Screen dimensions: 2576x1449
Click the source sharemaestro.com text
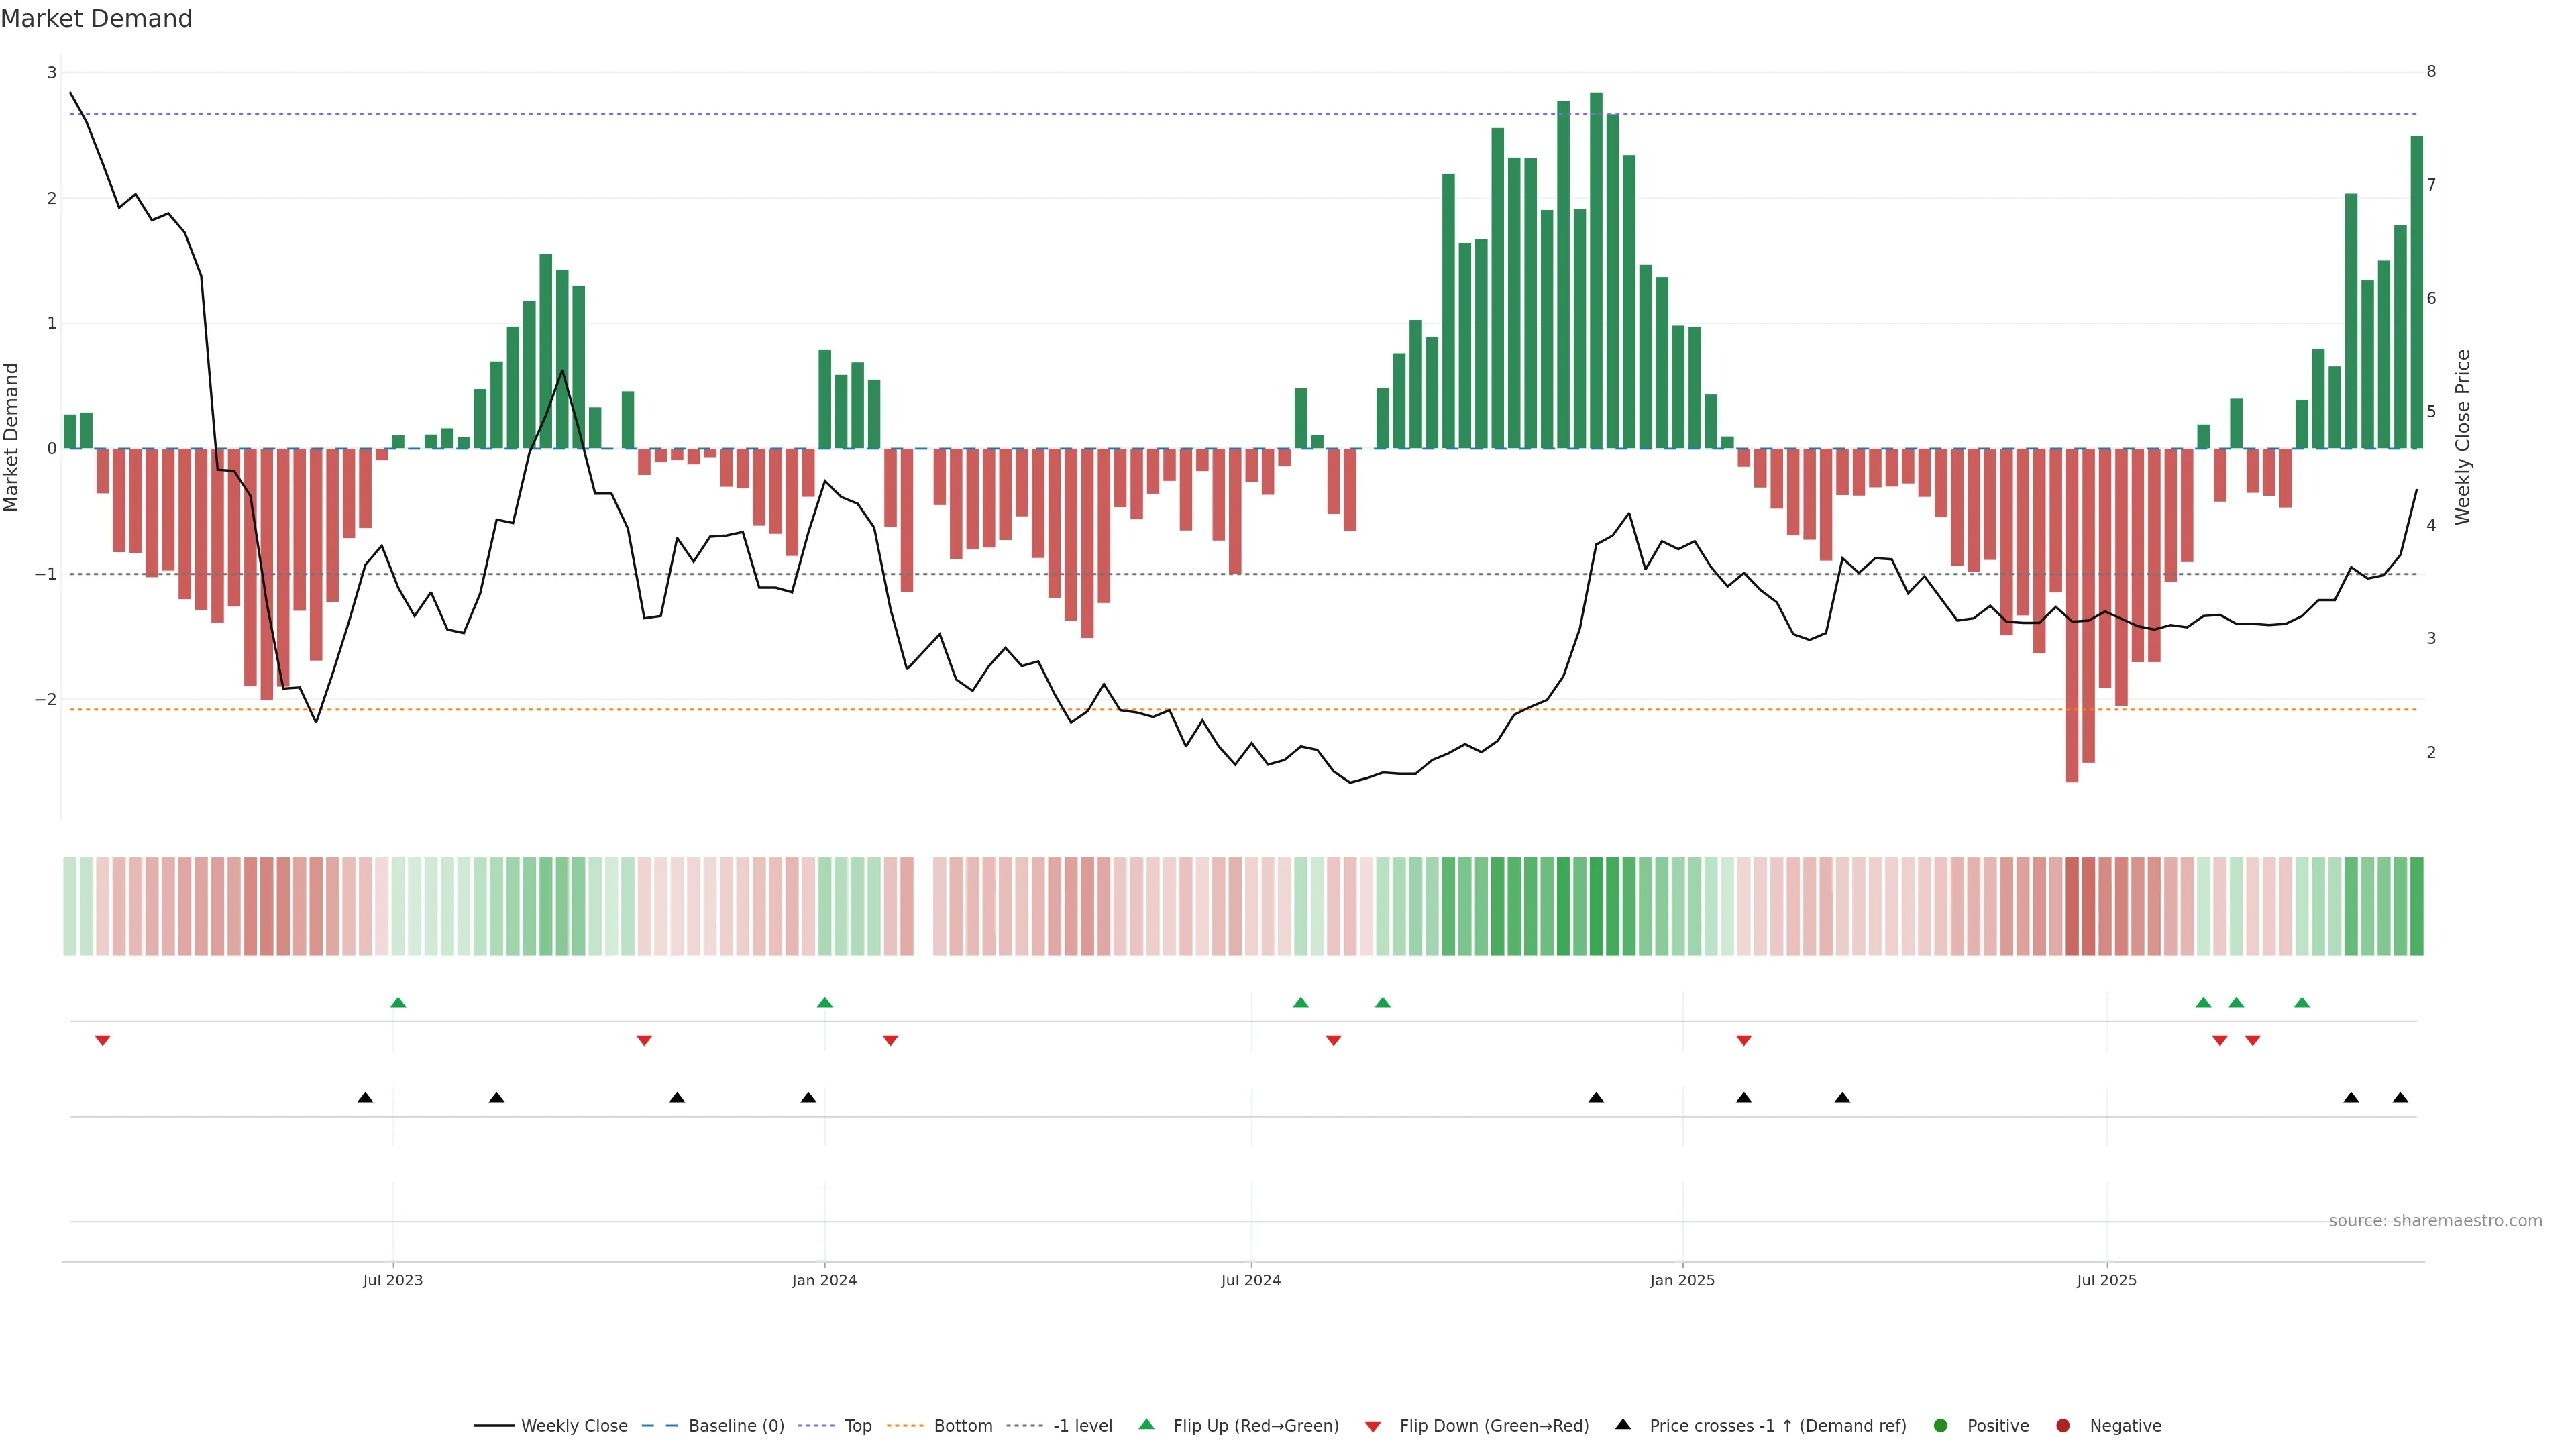[x=2435, y=1221]
